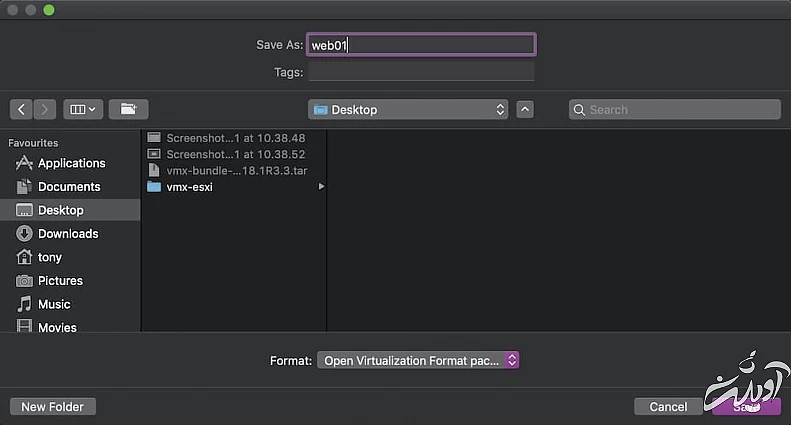This screenshot has height=425, width=791.
Task: Expand the vmx-esxi folder
Action: click(321, 187)
